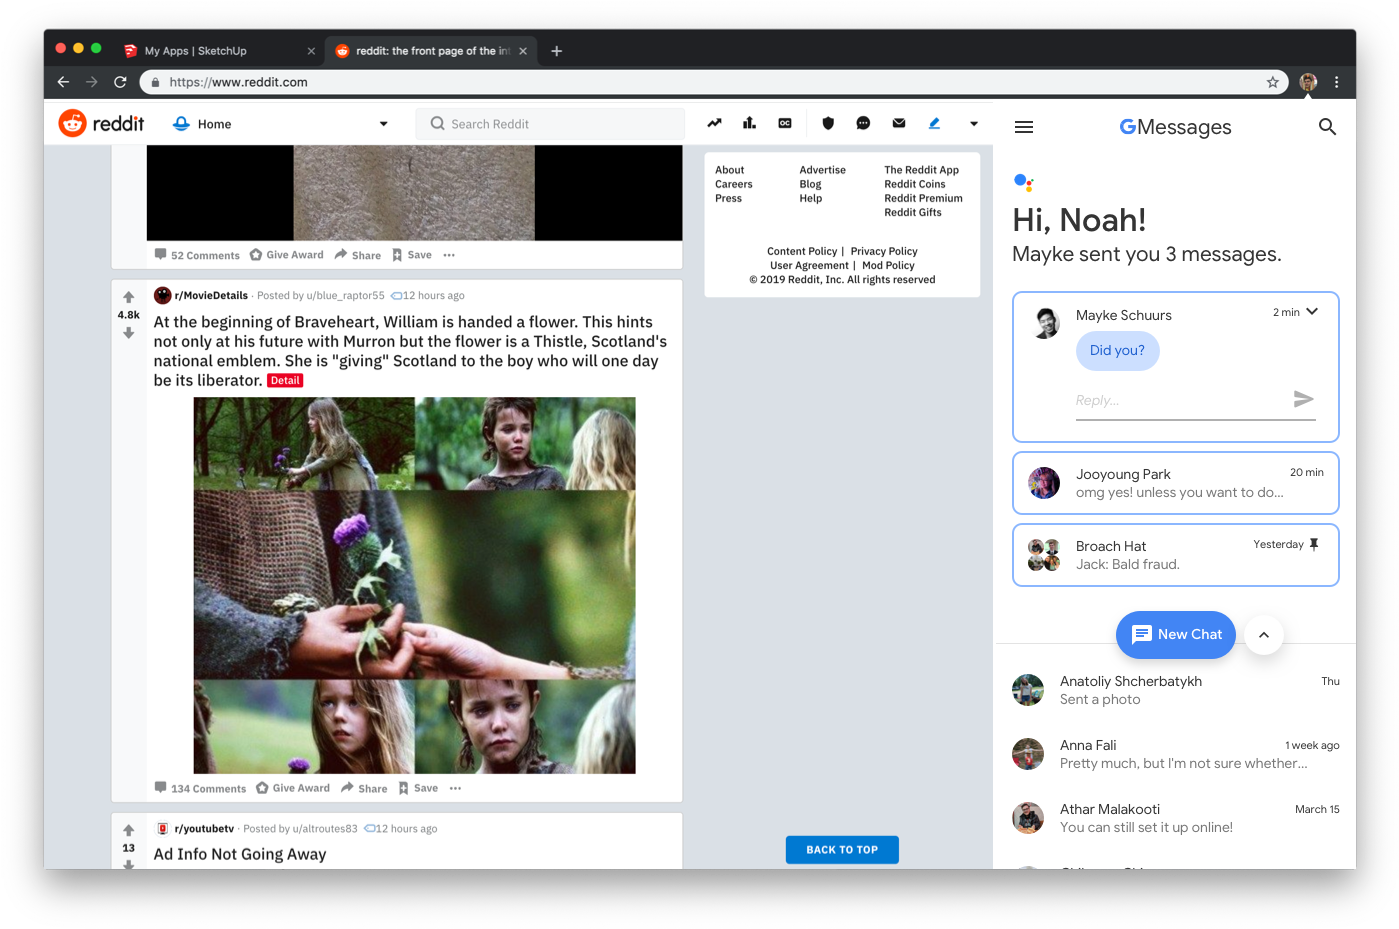Screen dimensions: 1399x929
Task: Open u/altroutes83 profile link
Action: click(x=325, y=828)
